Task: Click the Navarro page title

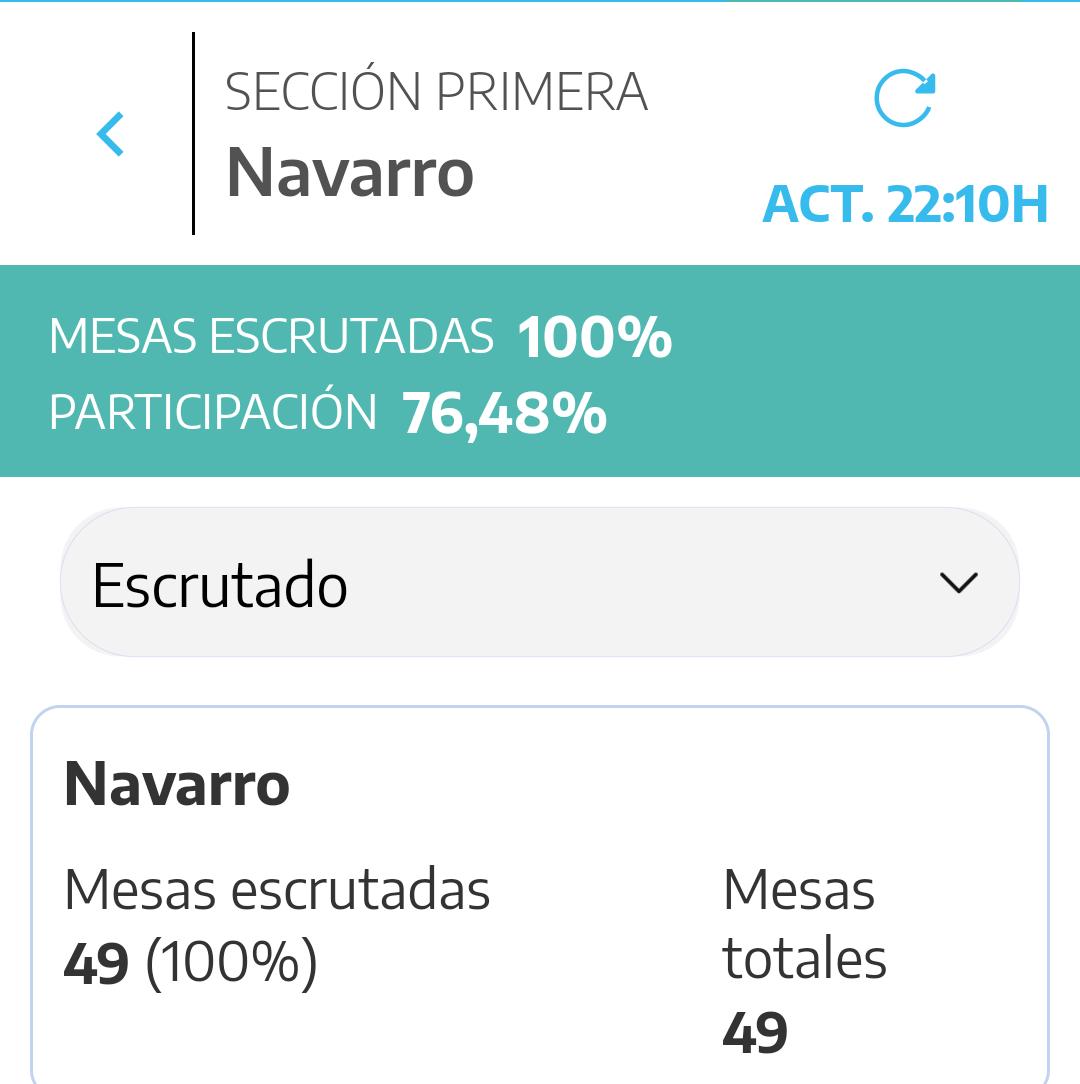Action: (350, 172)
